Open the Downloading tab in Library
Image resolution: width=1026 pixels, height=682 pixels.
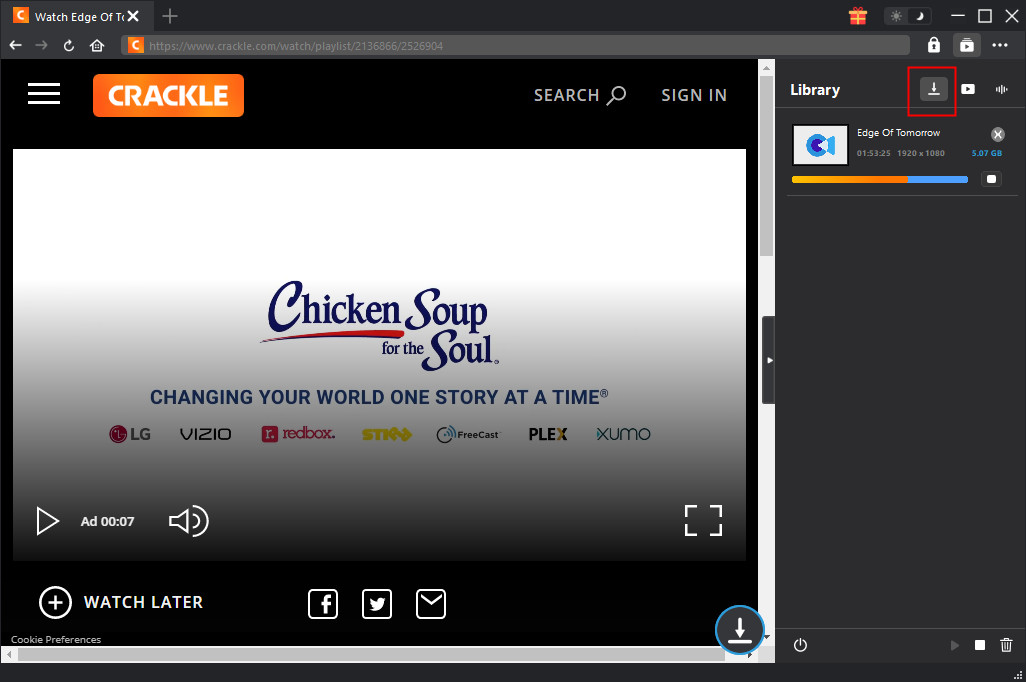pyautogui.click(x=933, y=90)
